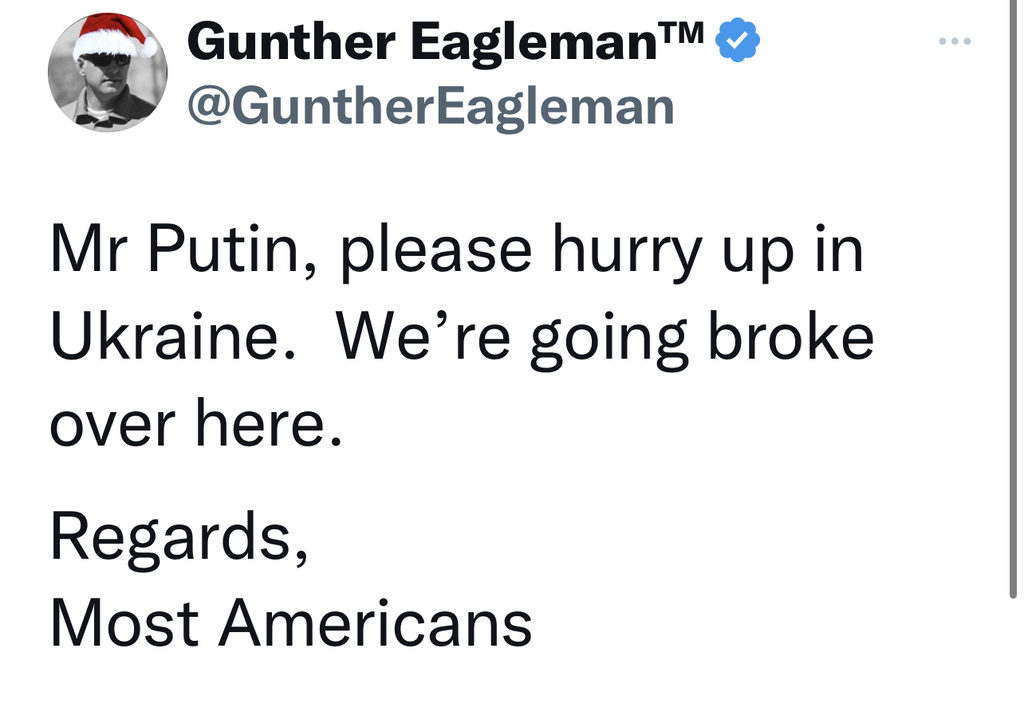Click the sunglasses in the profile photo
The image size is (1024, 719).
[x=104, y=60]
